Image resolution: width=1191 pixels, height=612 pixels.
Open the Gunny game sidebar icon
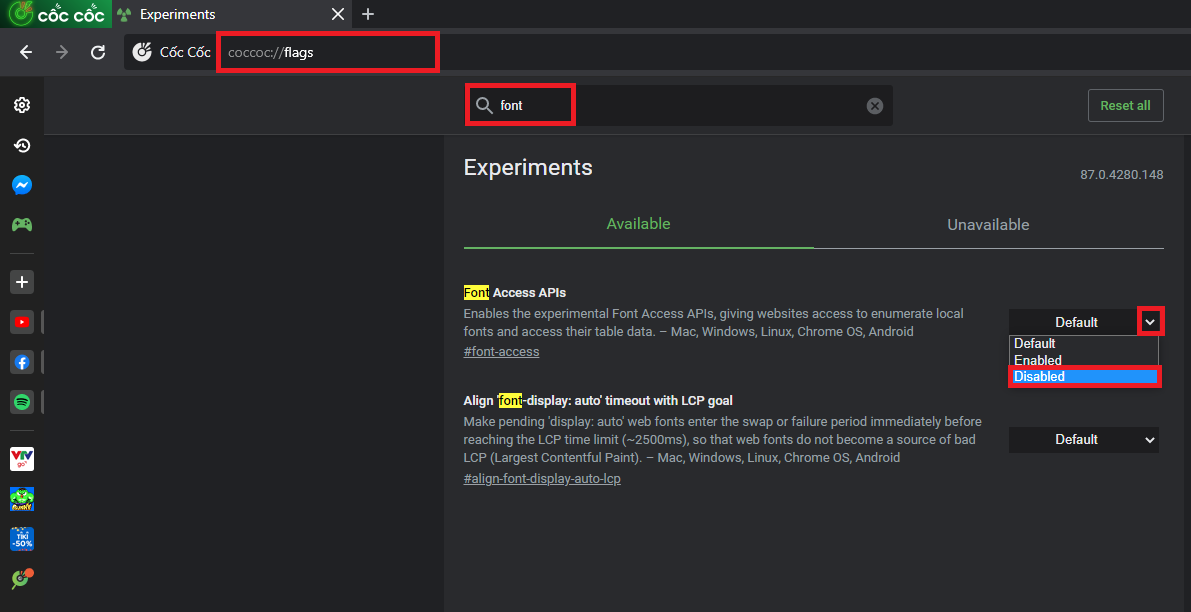[x=22, y=499]
